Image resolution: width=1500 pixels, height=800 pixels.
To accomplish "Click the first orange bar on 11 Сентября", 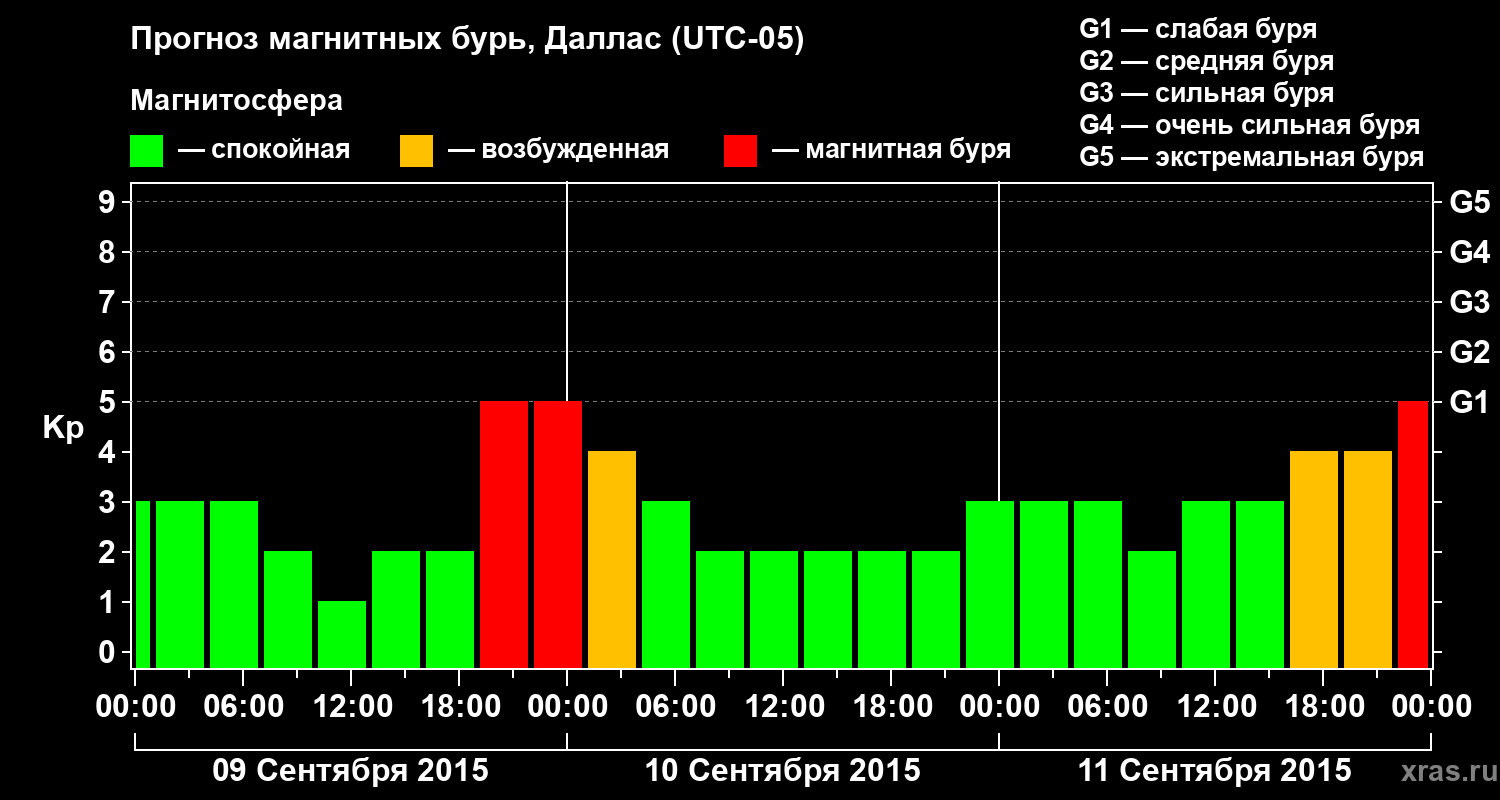I will [x=1314, y=559].
